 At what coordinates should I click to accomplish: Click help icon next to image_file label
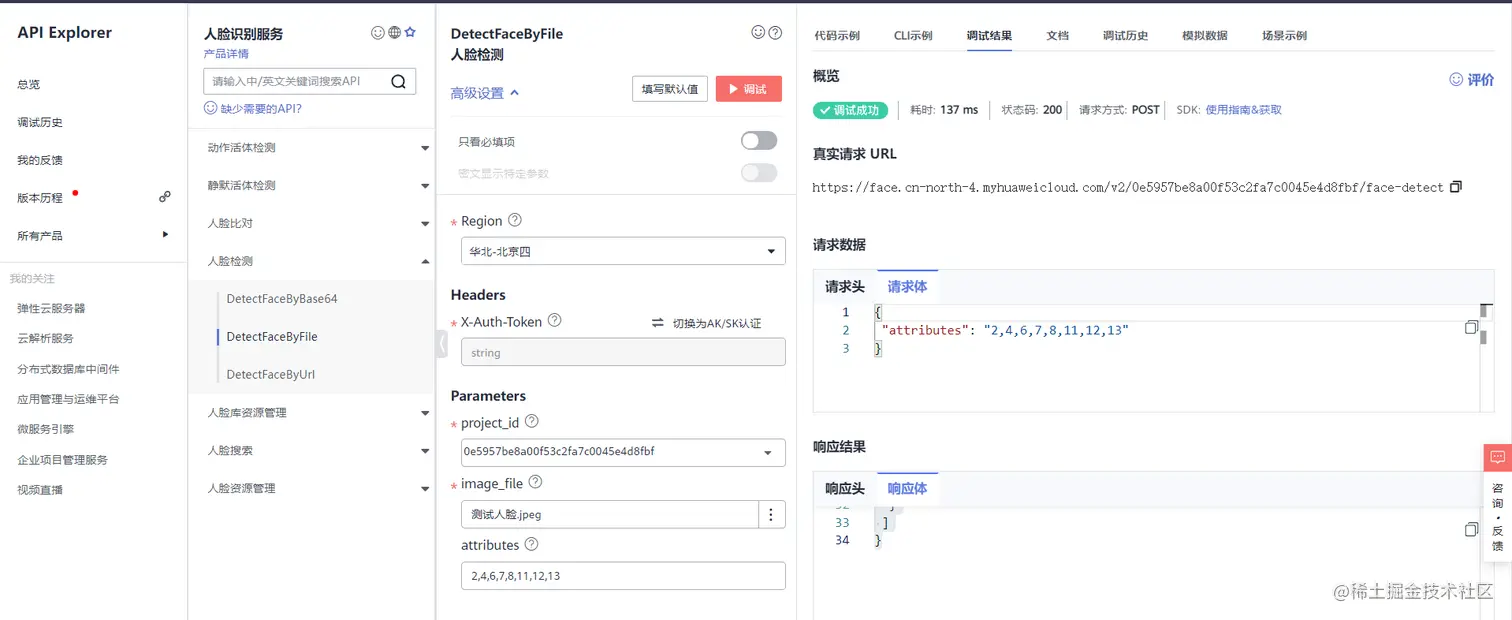click(535, 482)
